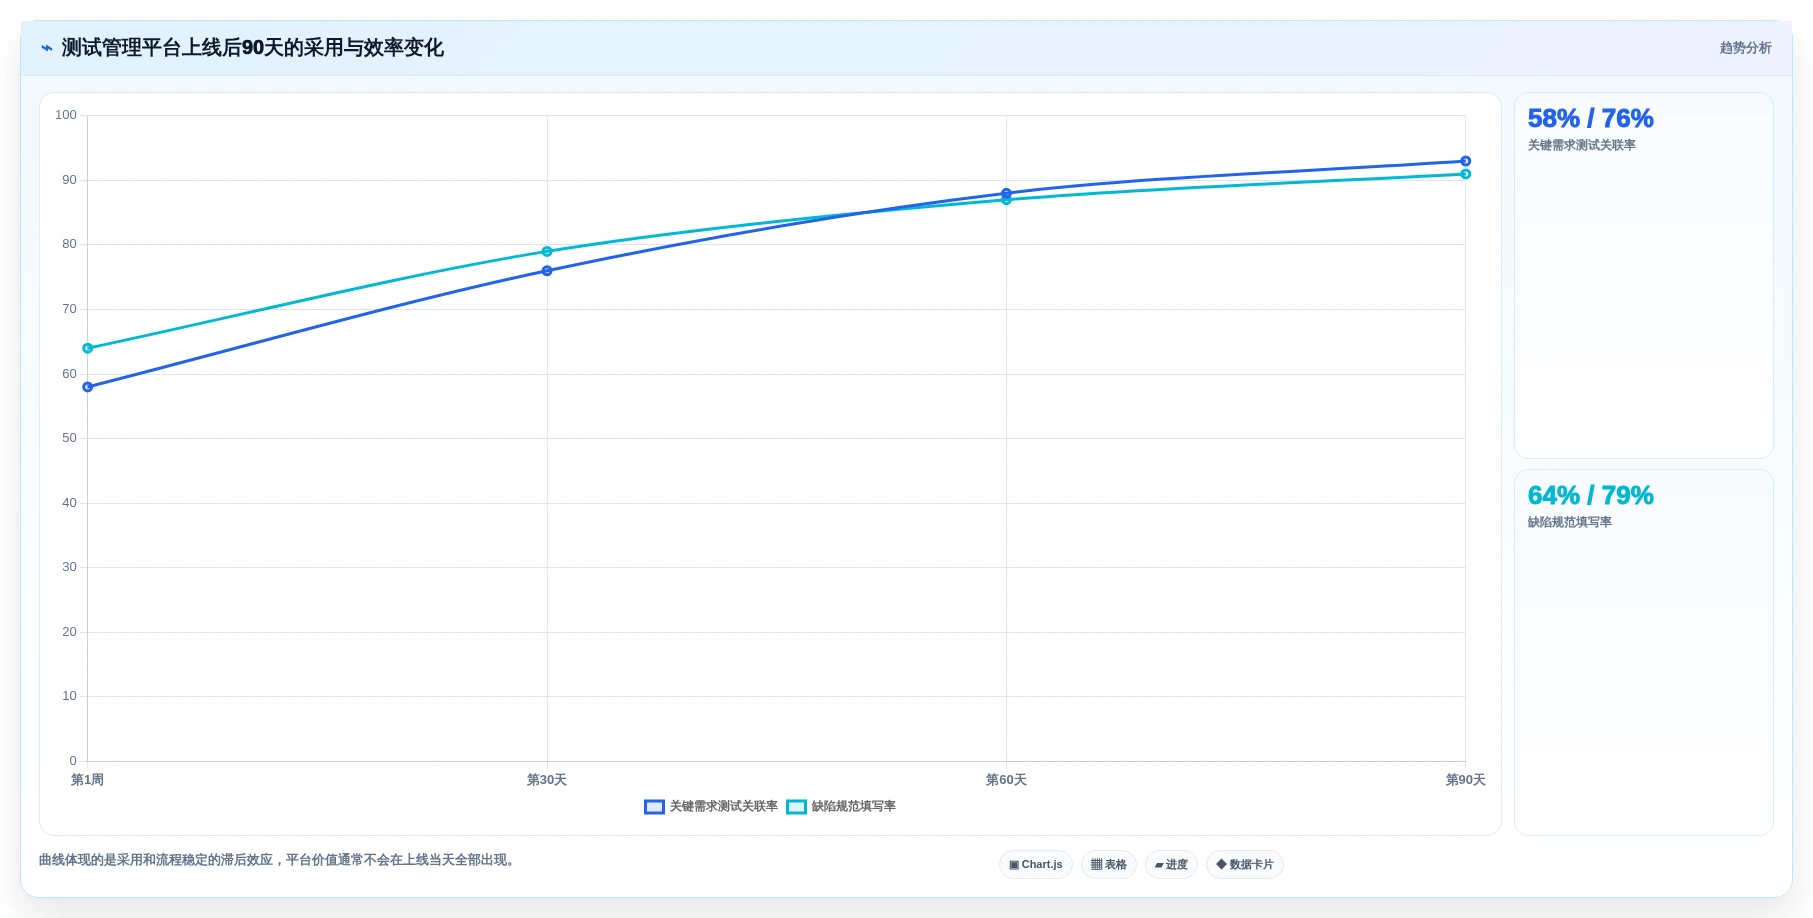Viewport: 1813px width, 918px height.
Task: Click the blue legend swatch for 关键需求测试关联率
Action: click(654, 807)
